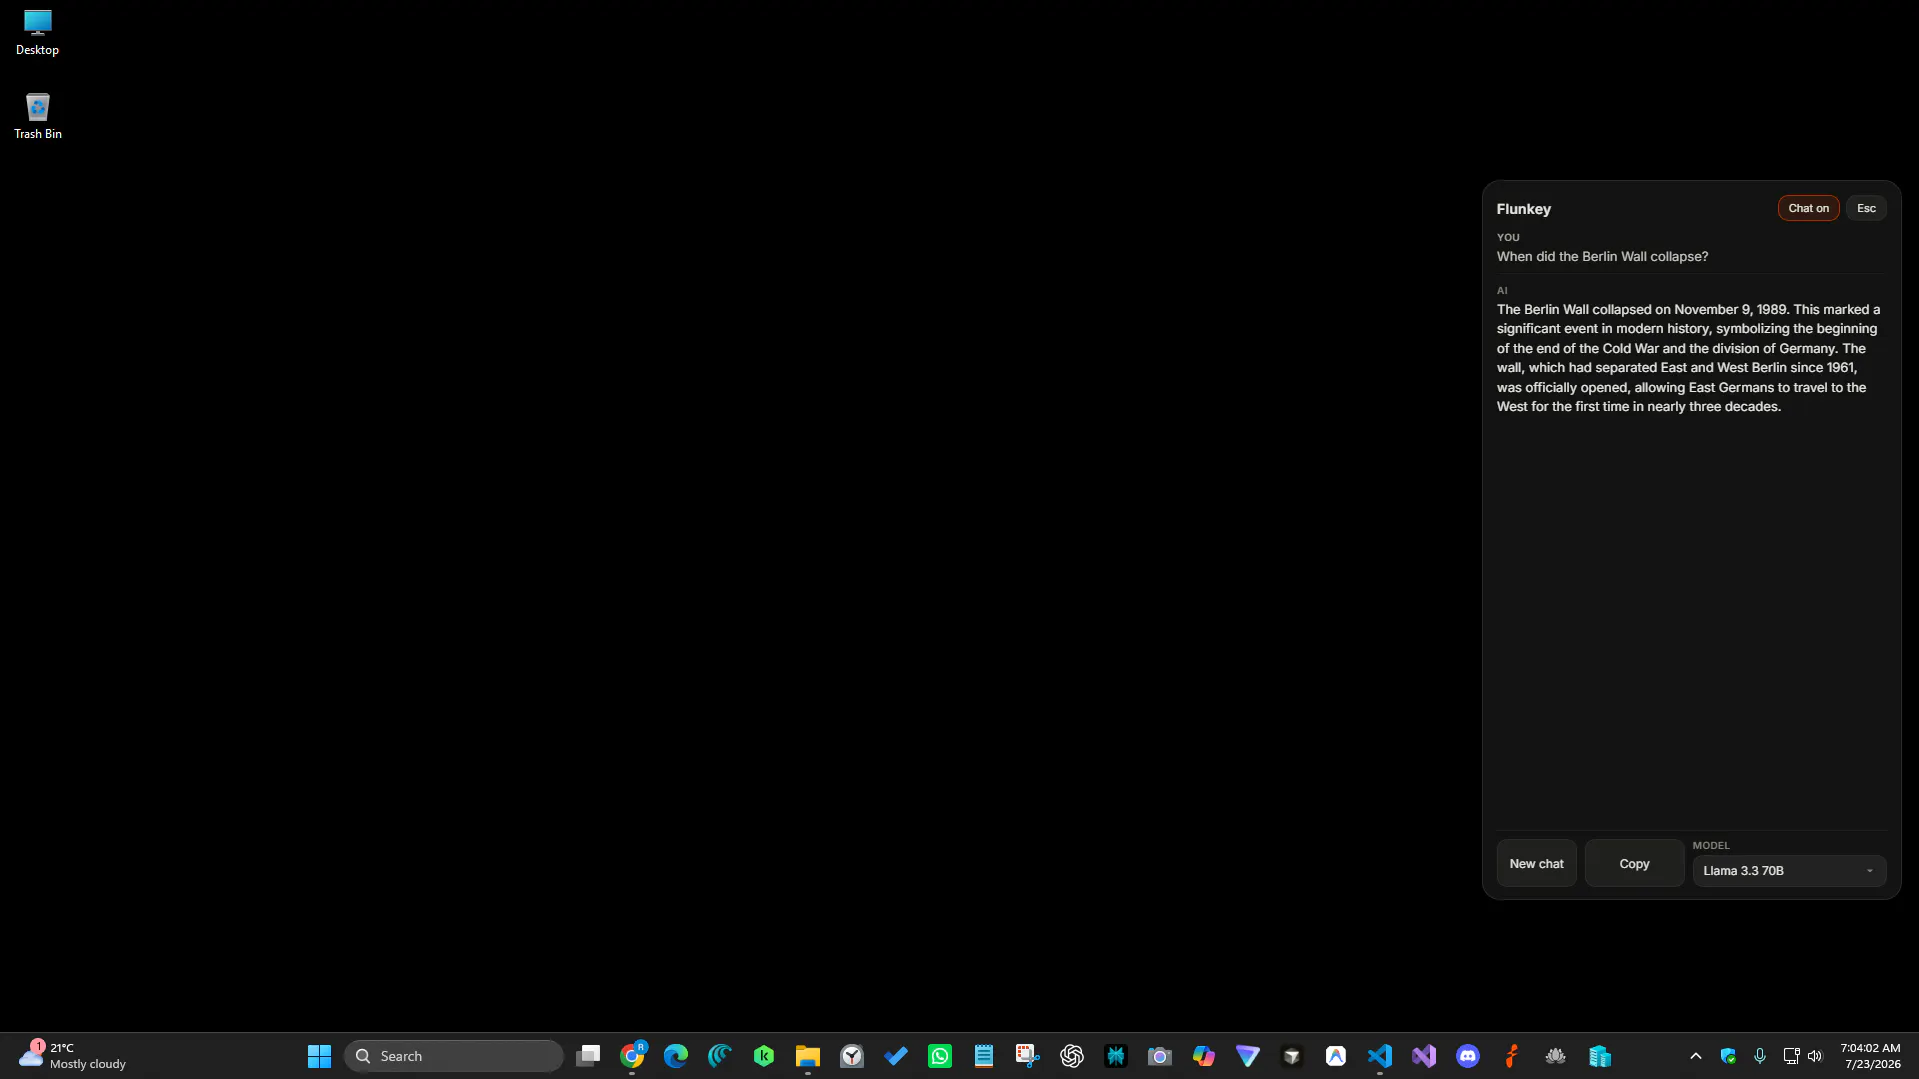Launch Google Chrome from the taskbar
The height and width of the screenshot is (1079, 1919).
632,1056
